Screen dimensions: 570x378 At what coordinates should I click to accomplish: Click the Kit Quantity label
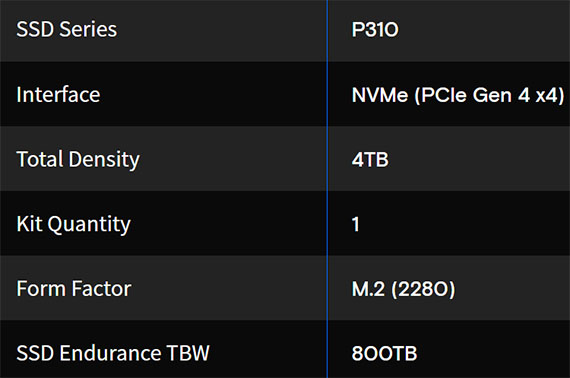73,225
